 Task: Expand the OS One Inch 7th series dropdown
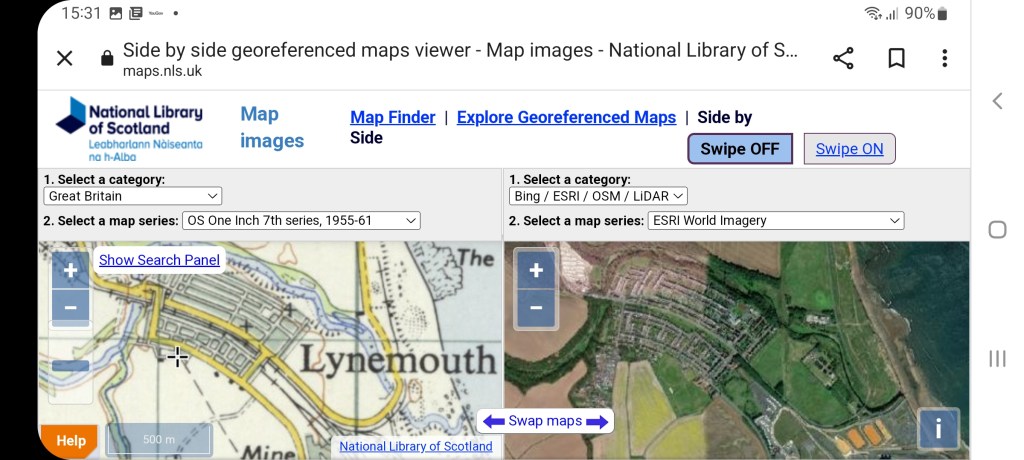click(301, 221)
